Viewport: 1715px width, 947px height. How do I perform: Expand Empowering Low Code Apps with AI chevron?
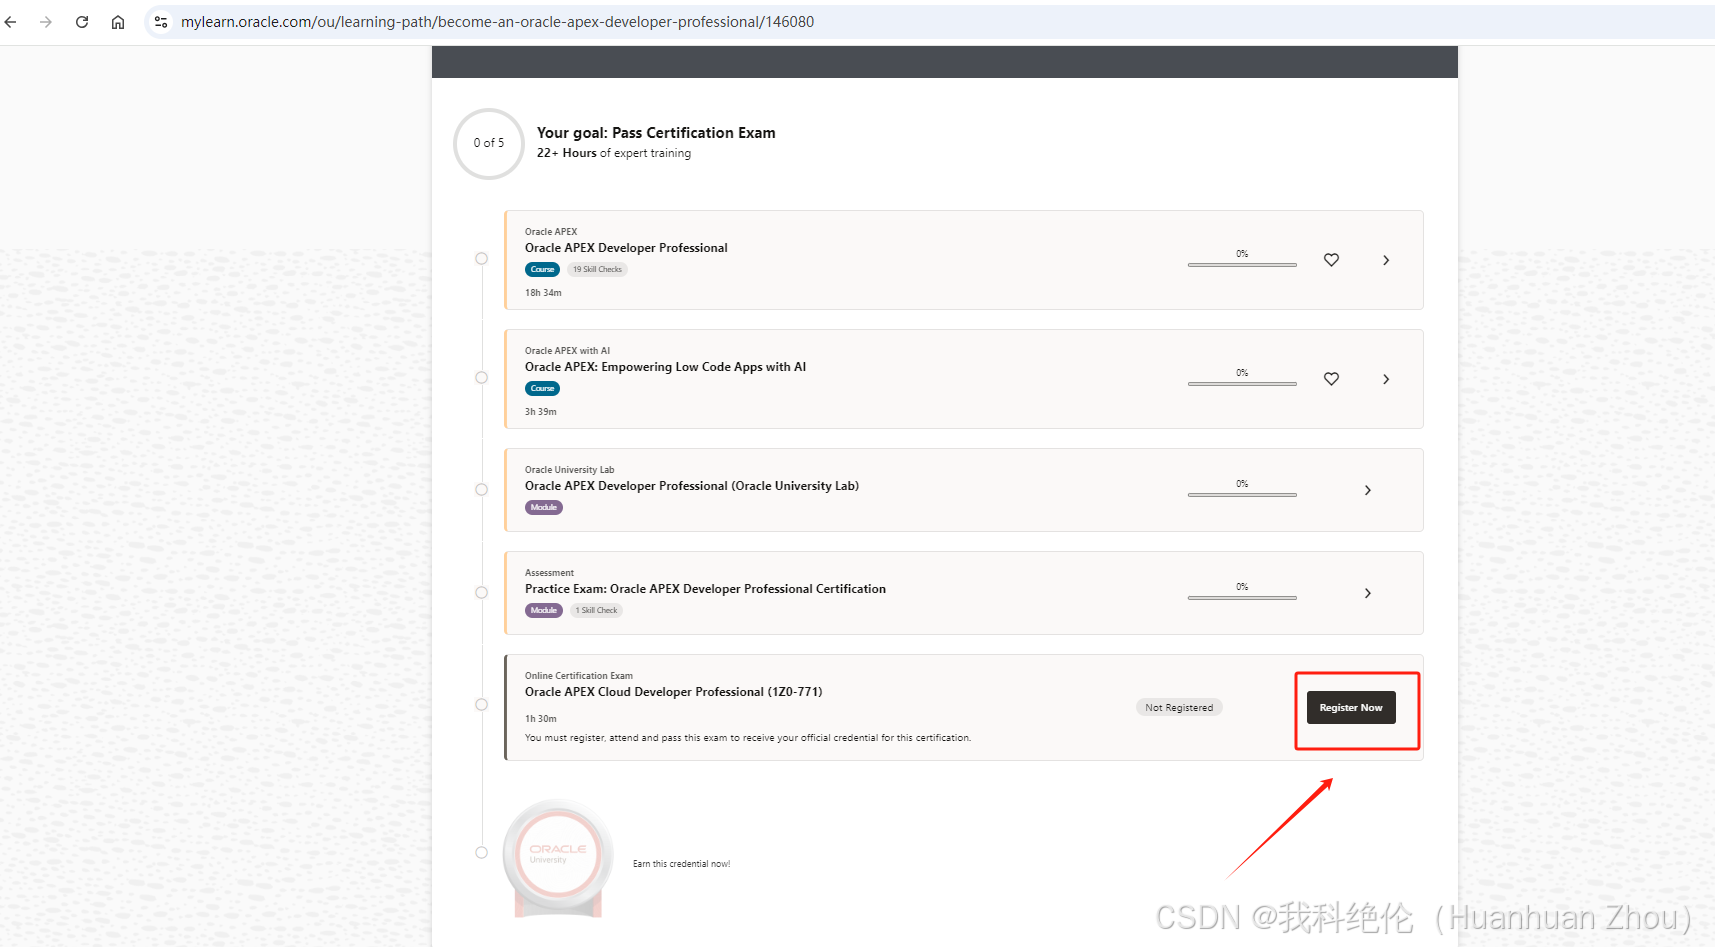point(1386,379)
